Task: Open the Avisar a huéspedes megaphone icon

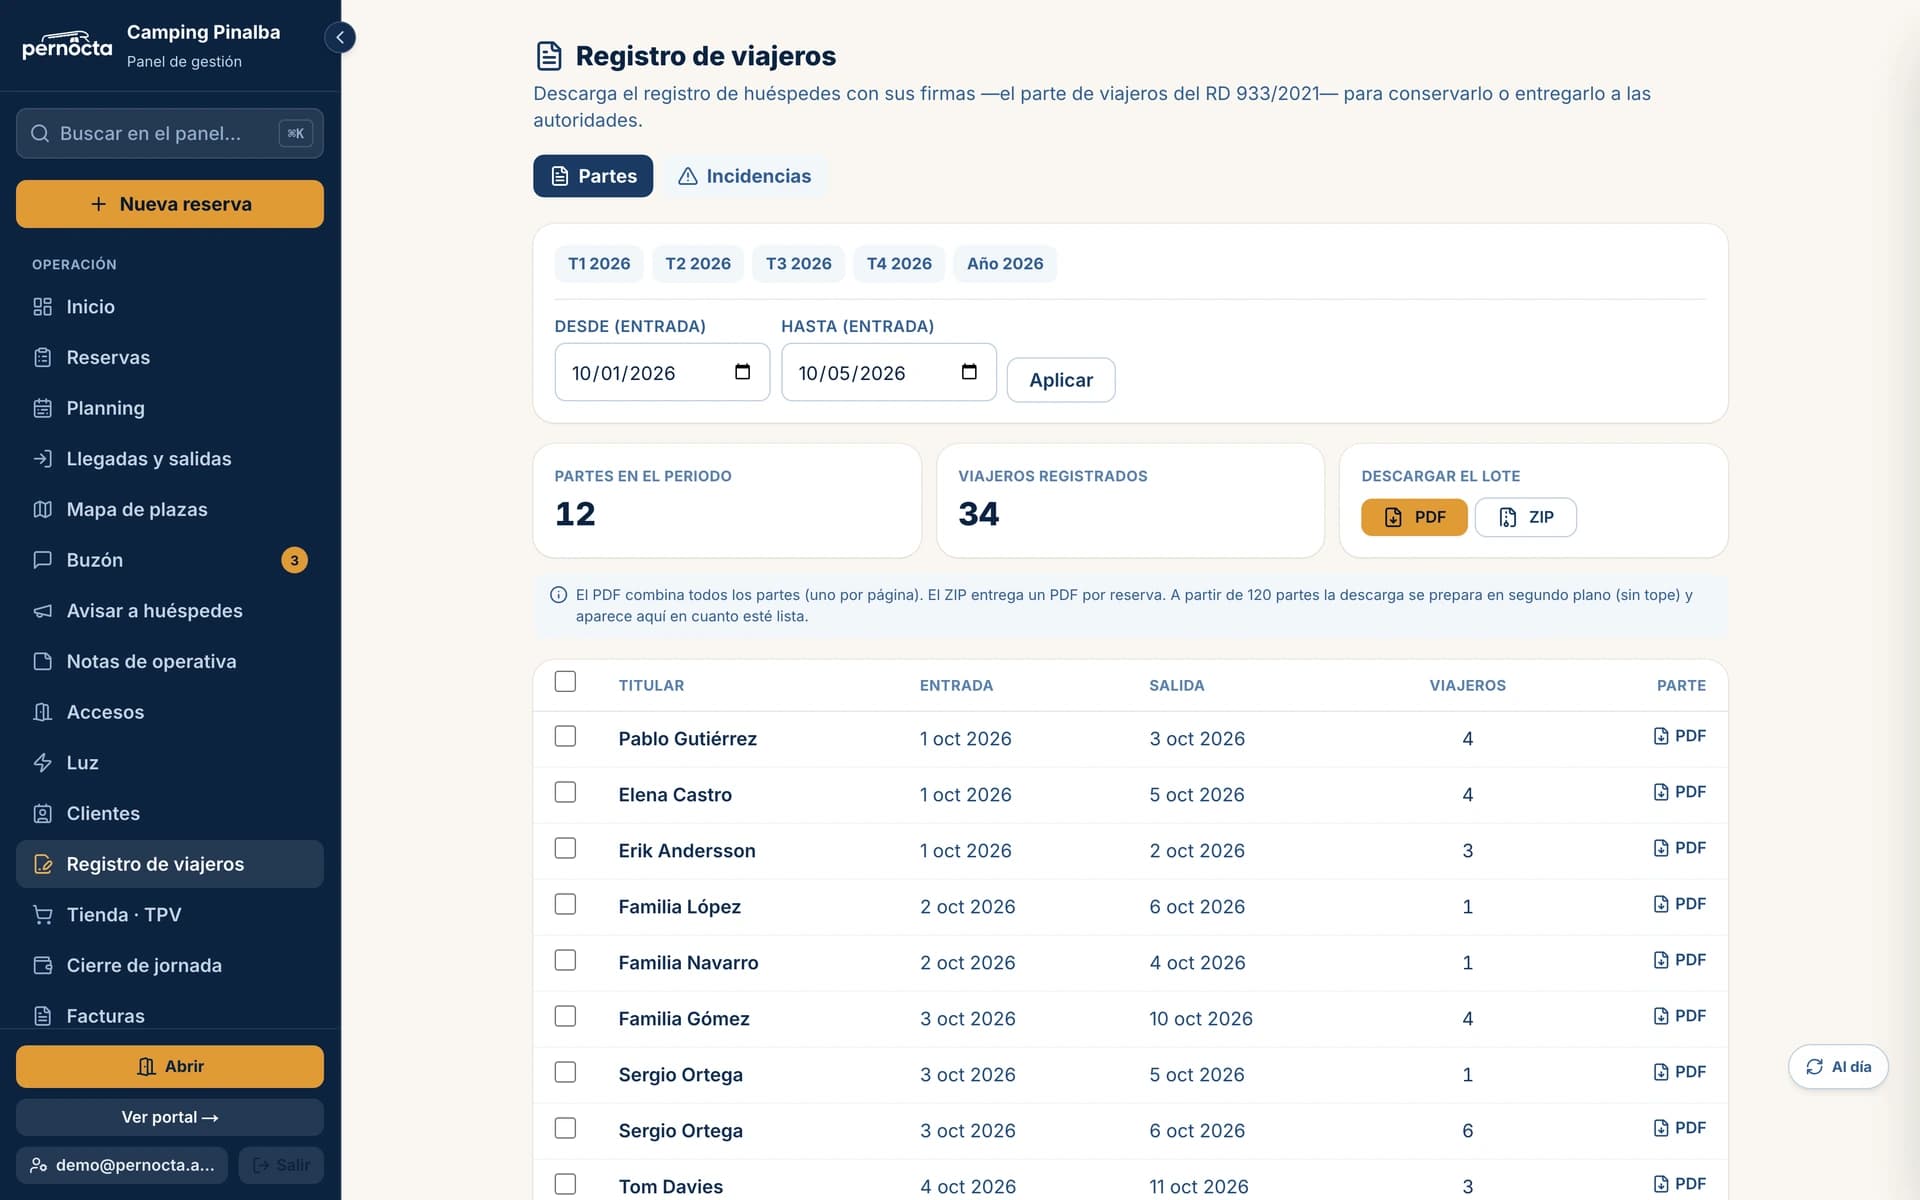Action: (42, 611)
